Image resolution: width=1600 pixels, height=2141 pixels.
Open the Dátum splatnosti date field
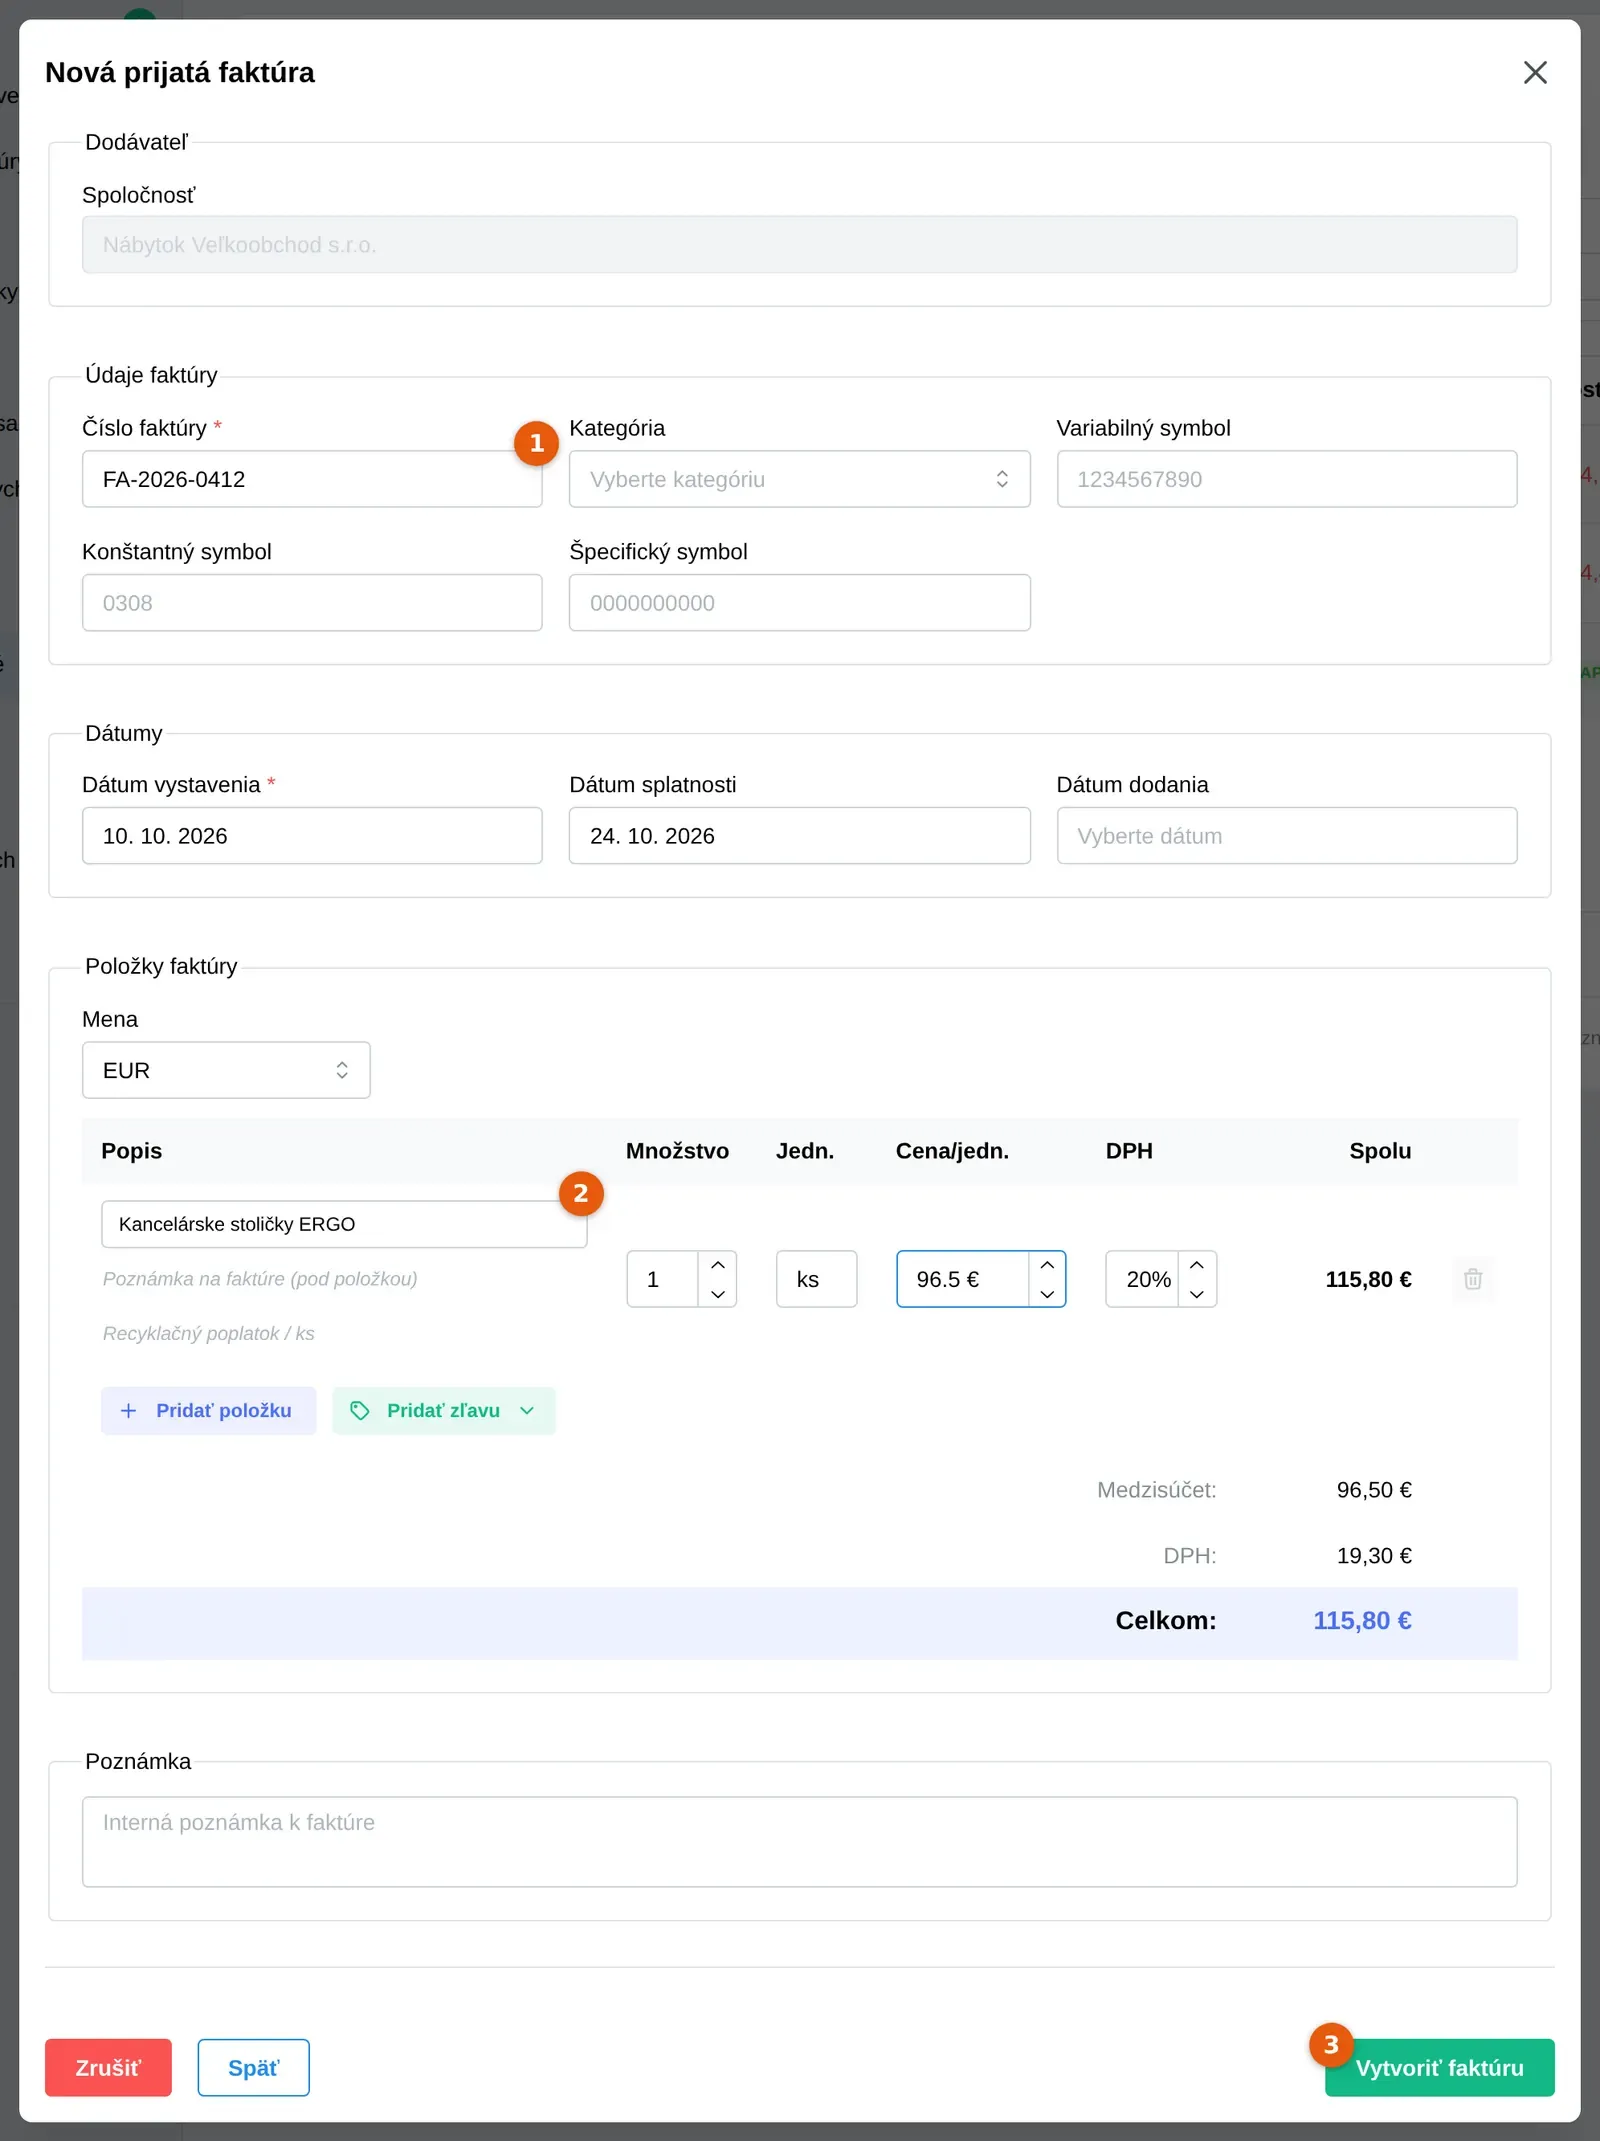tap(799, 836)
